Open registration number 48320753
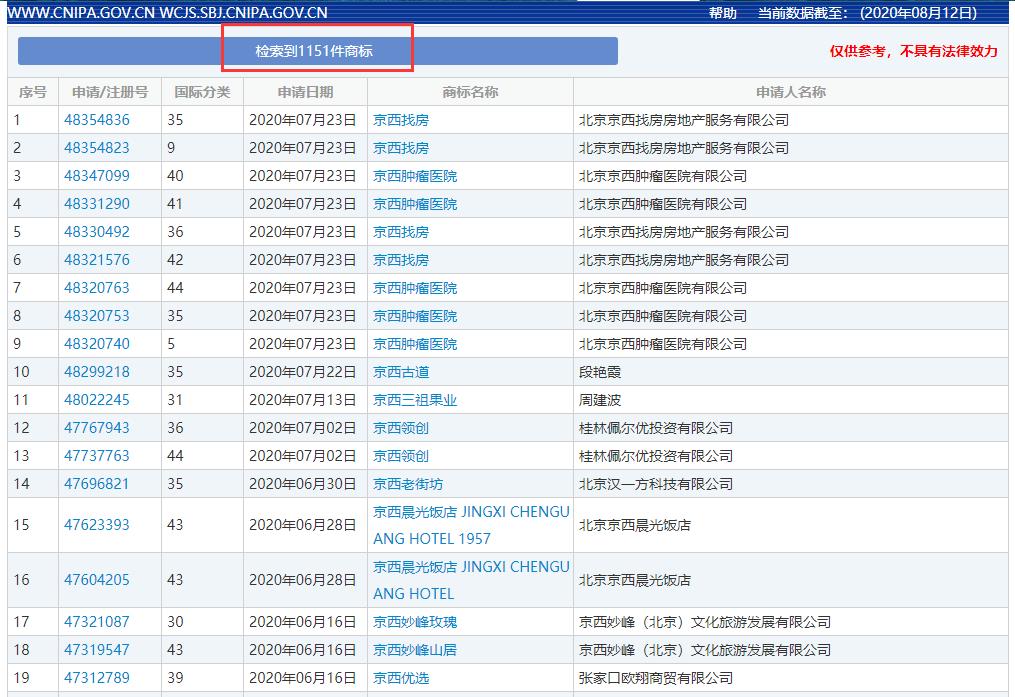 click(x=96, y=316)
